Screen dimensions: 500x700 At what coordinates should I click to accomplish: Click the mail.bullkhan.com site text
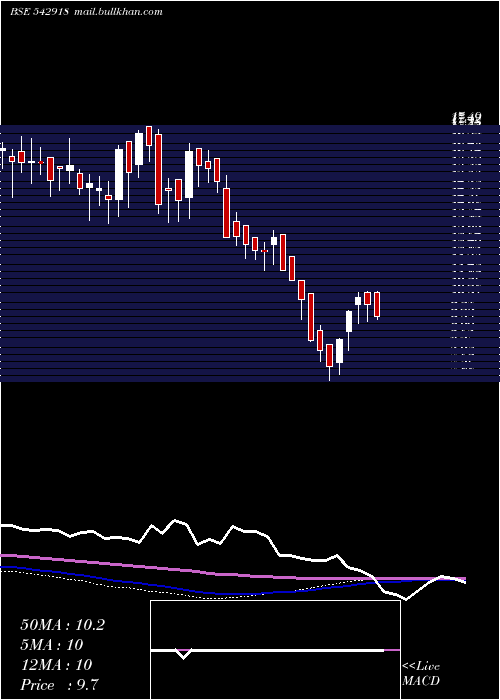pos(118,12)
